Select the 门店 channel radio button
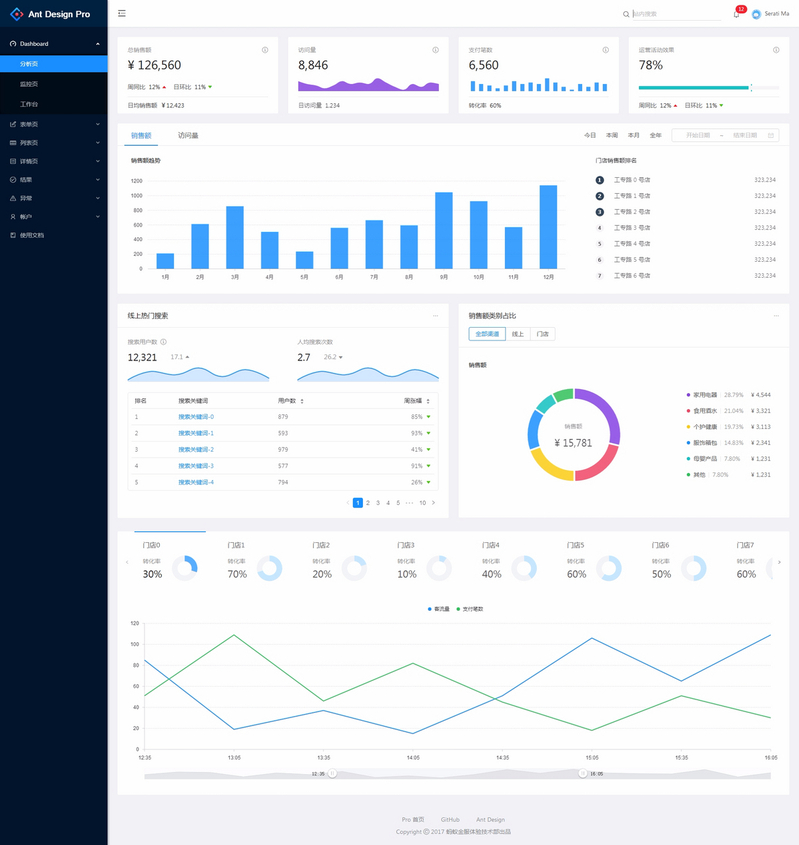 pyautogui.click(x=543, y=334)
